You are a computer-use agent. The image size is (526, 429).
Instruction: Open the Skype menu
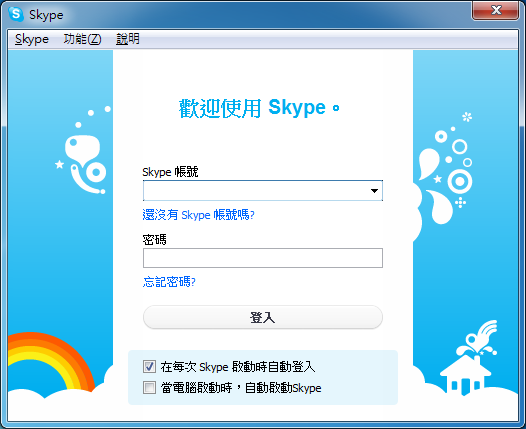tap(32, 39)
